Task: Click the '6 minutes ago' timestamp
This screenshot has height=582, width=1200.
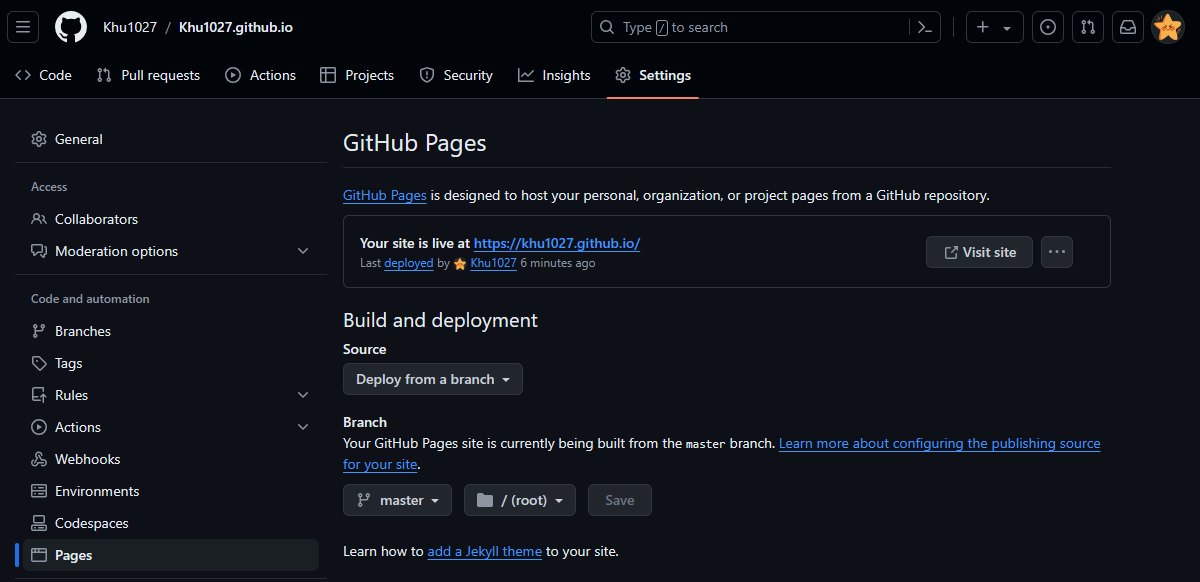Action: pos(558,263)
